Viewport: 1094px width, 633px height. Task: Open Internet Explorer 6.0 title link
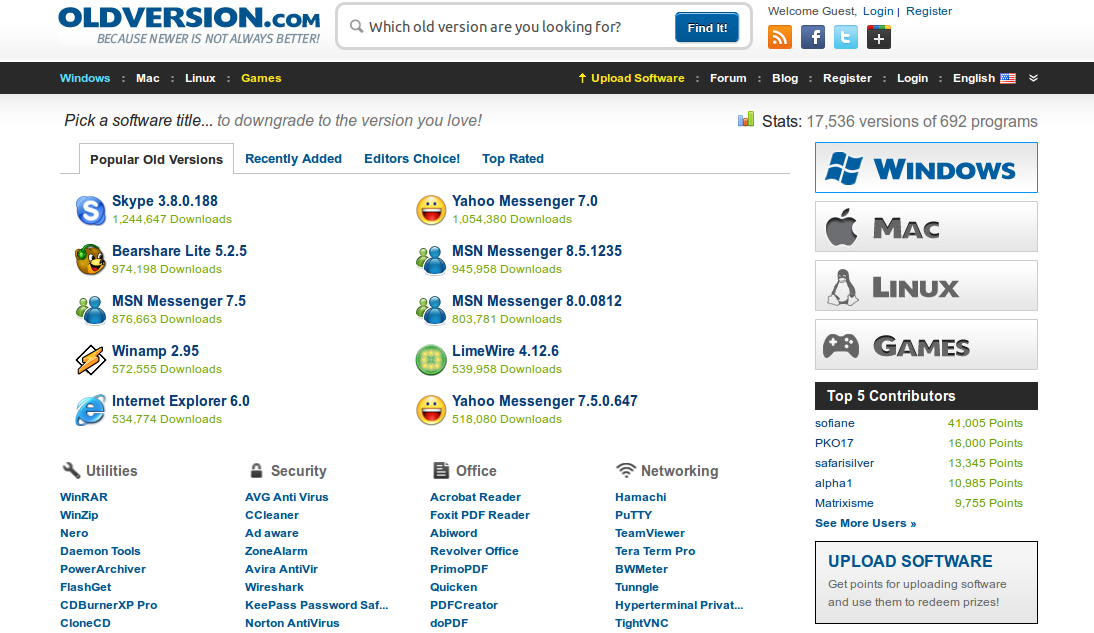[x=181, y=401]
